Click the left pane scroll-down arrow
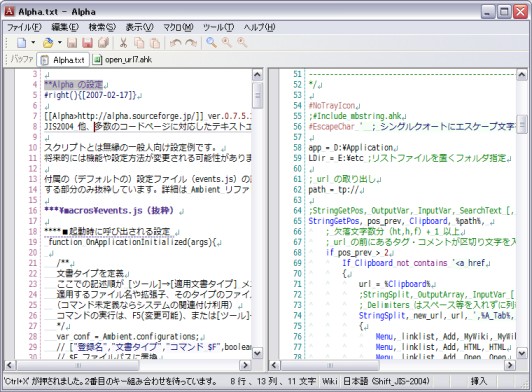 tap(257, 353)
